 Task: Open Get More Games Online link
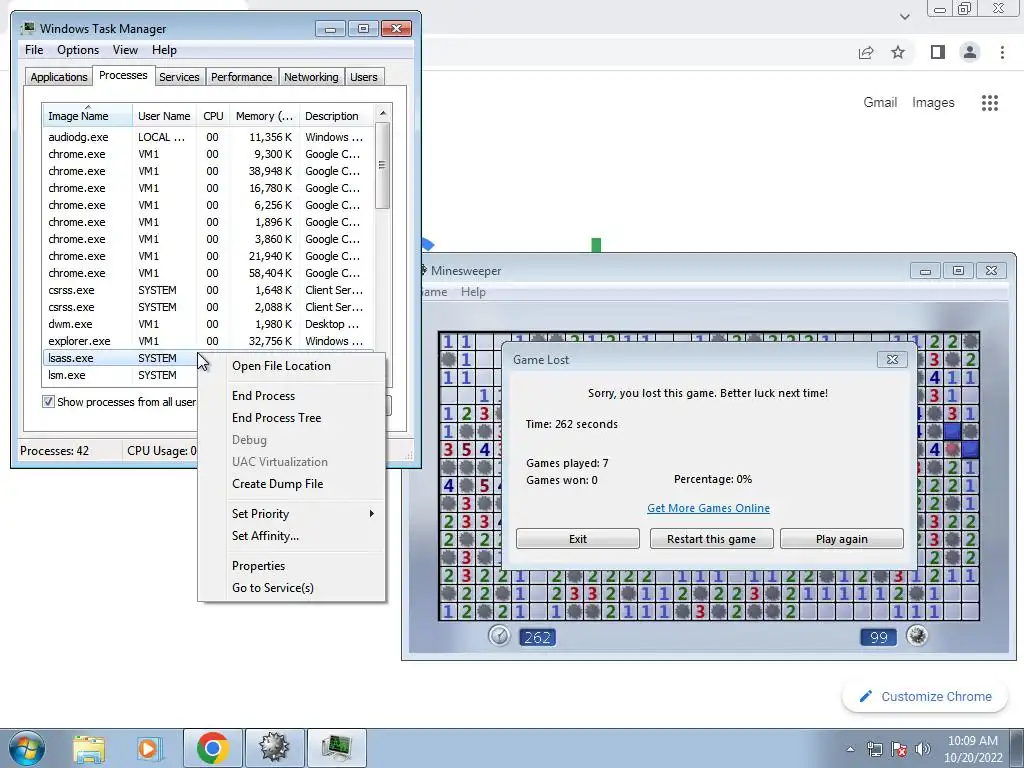tap(708, 508)
